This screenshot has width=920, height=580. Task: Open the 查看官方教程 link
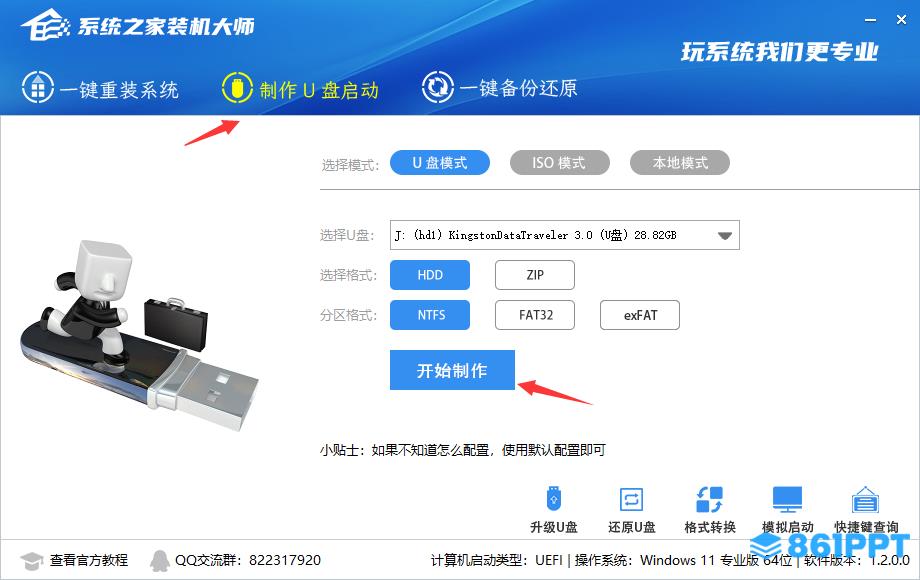(x=89, y=561)
